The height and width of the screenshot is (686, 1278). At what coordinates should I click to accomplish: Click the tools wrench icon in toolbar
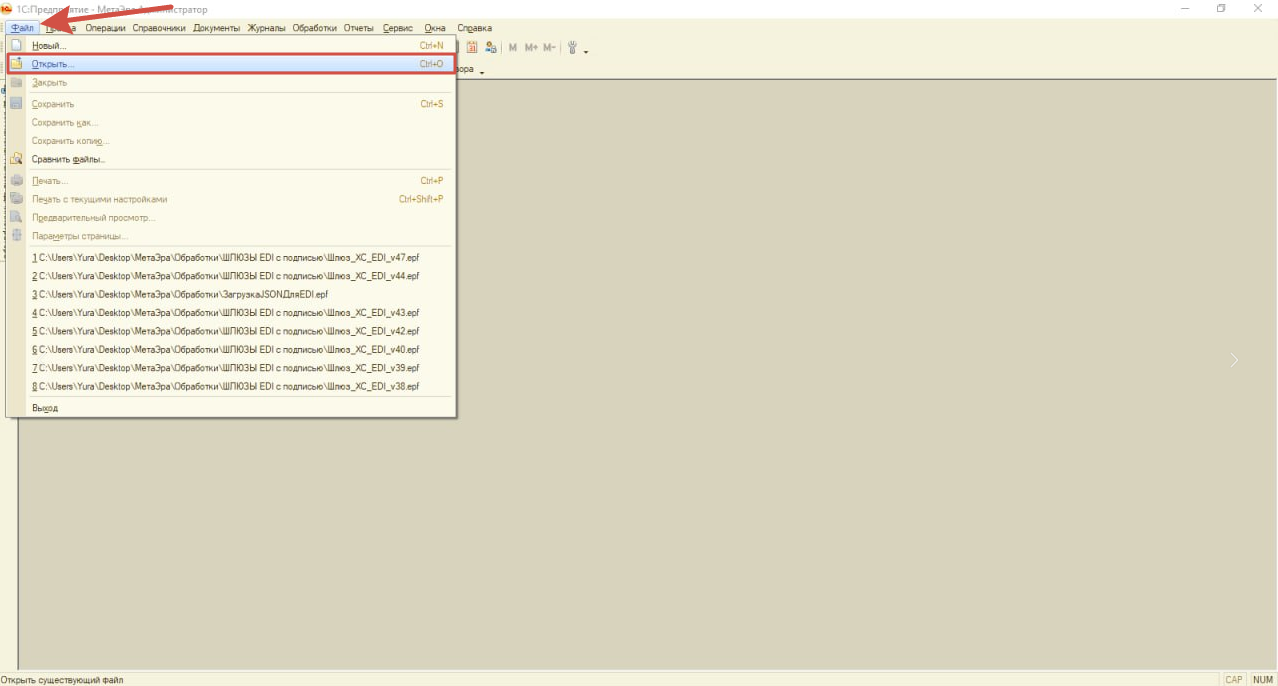[573, 47]
